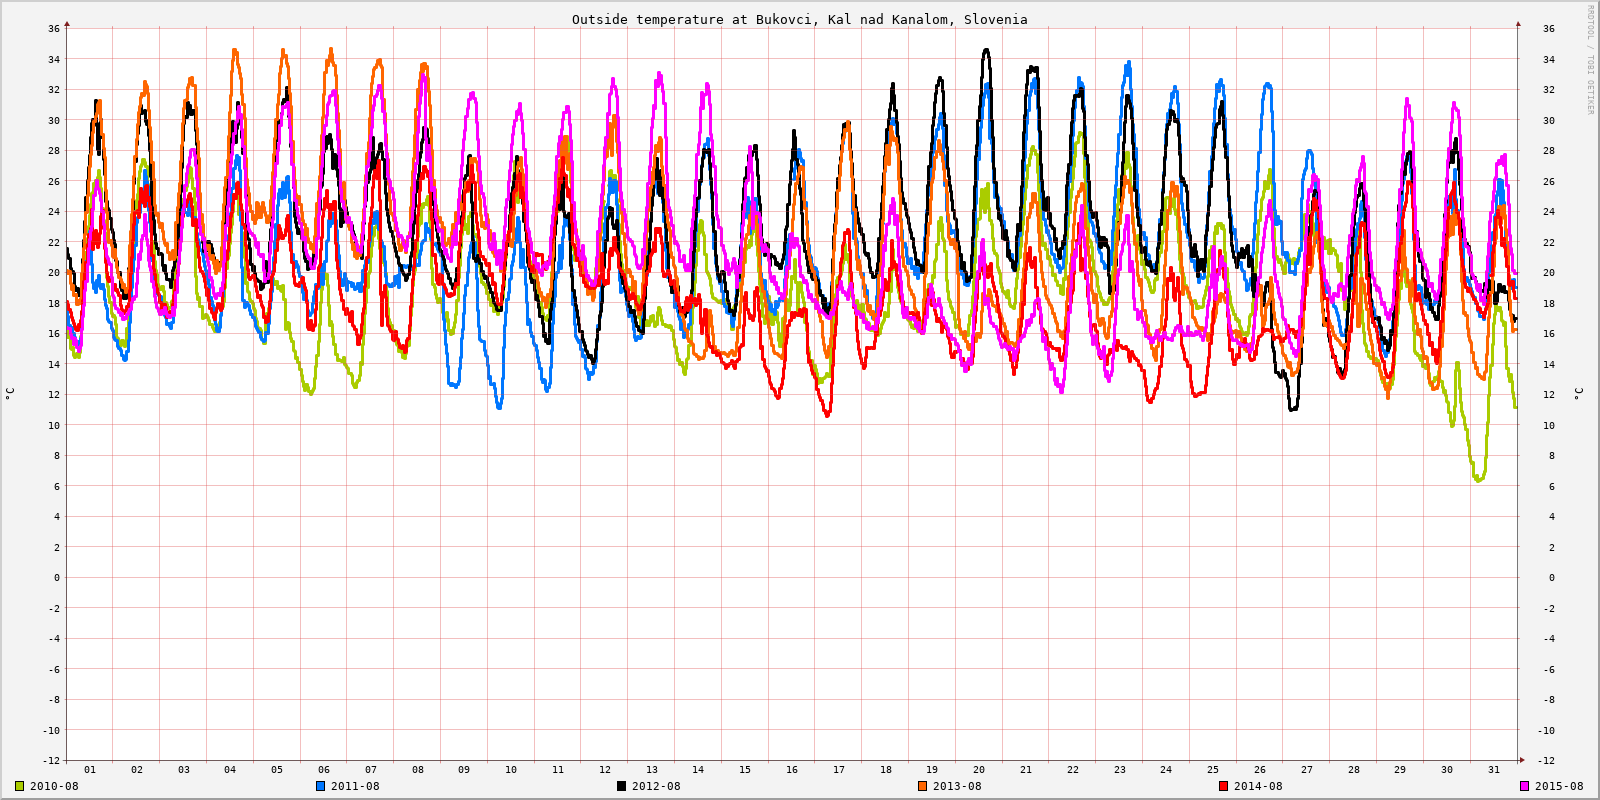The height and width of the screenshot is (800, 1600).
Task: Select the 2012-08 legend label
Action: [656, 786]
